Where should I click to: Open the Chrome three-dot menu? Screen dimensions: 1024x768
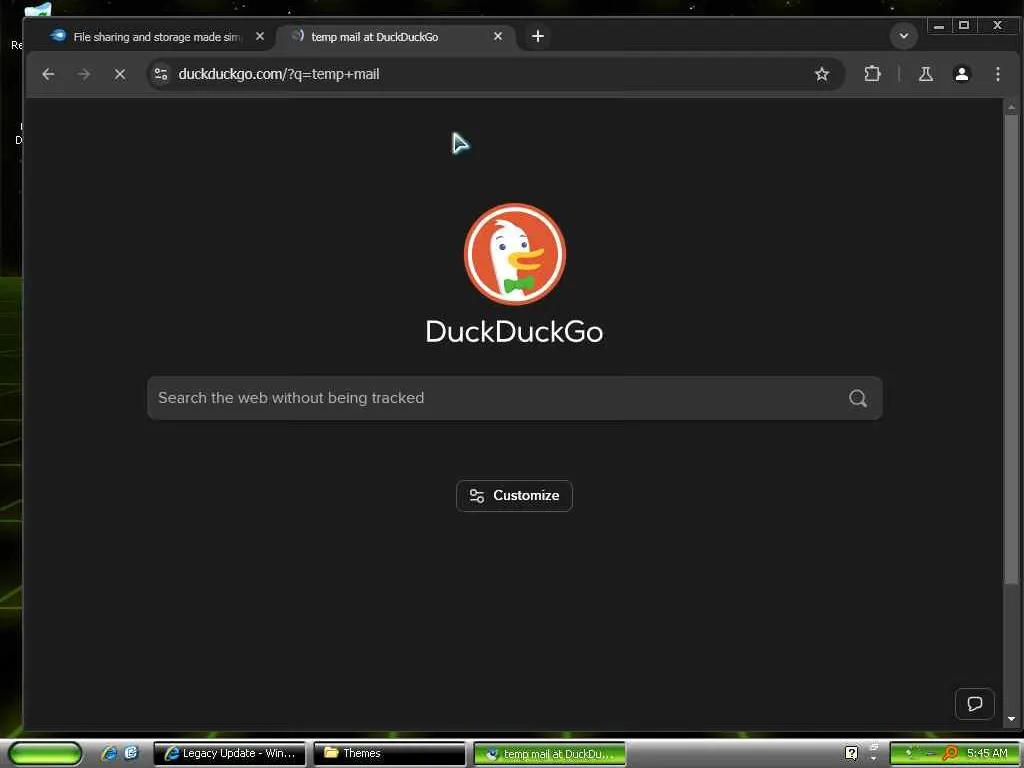997,74
